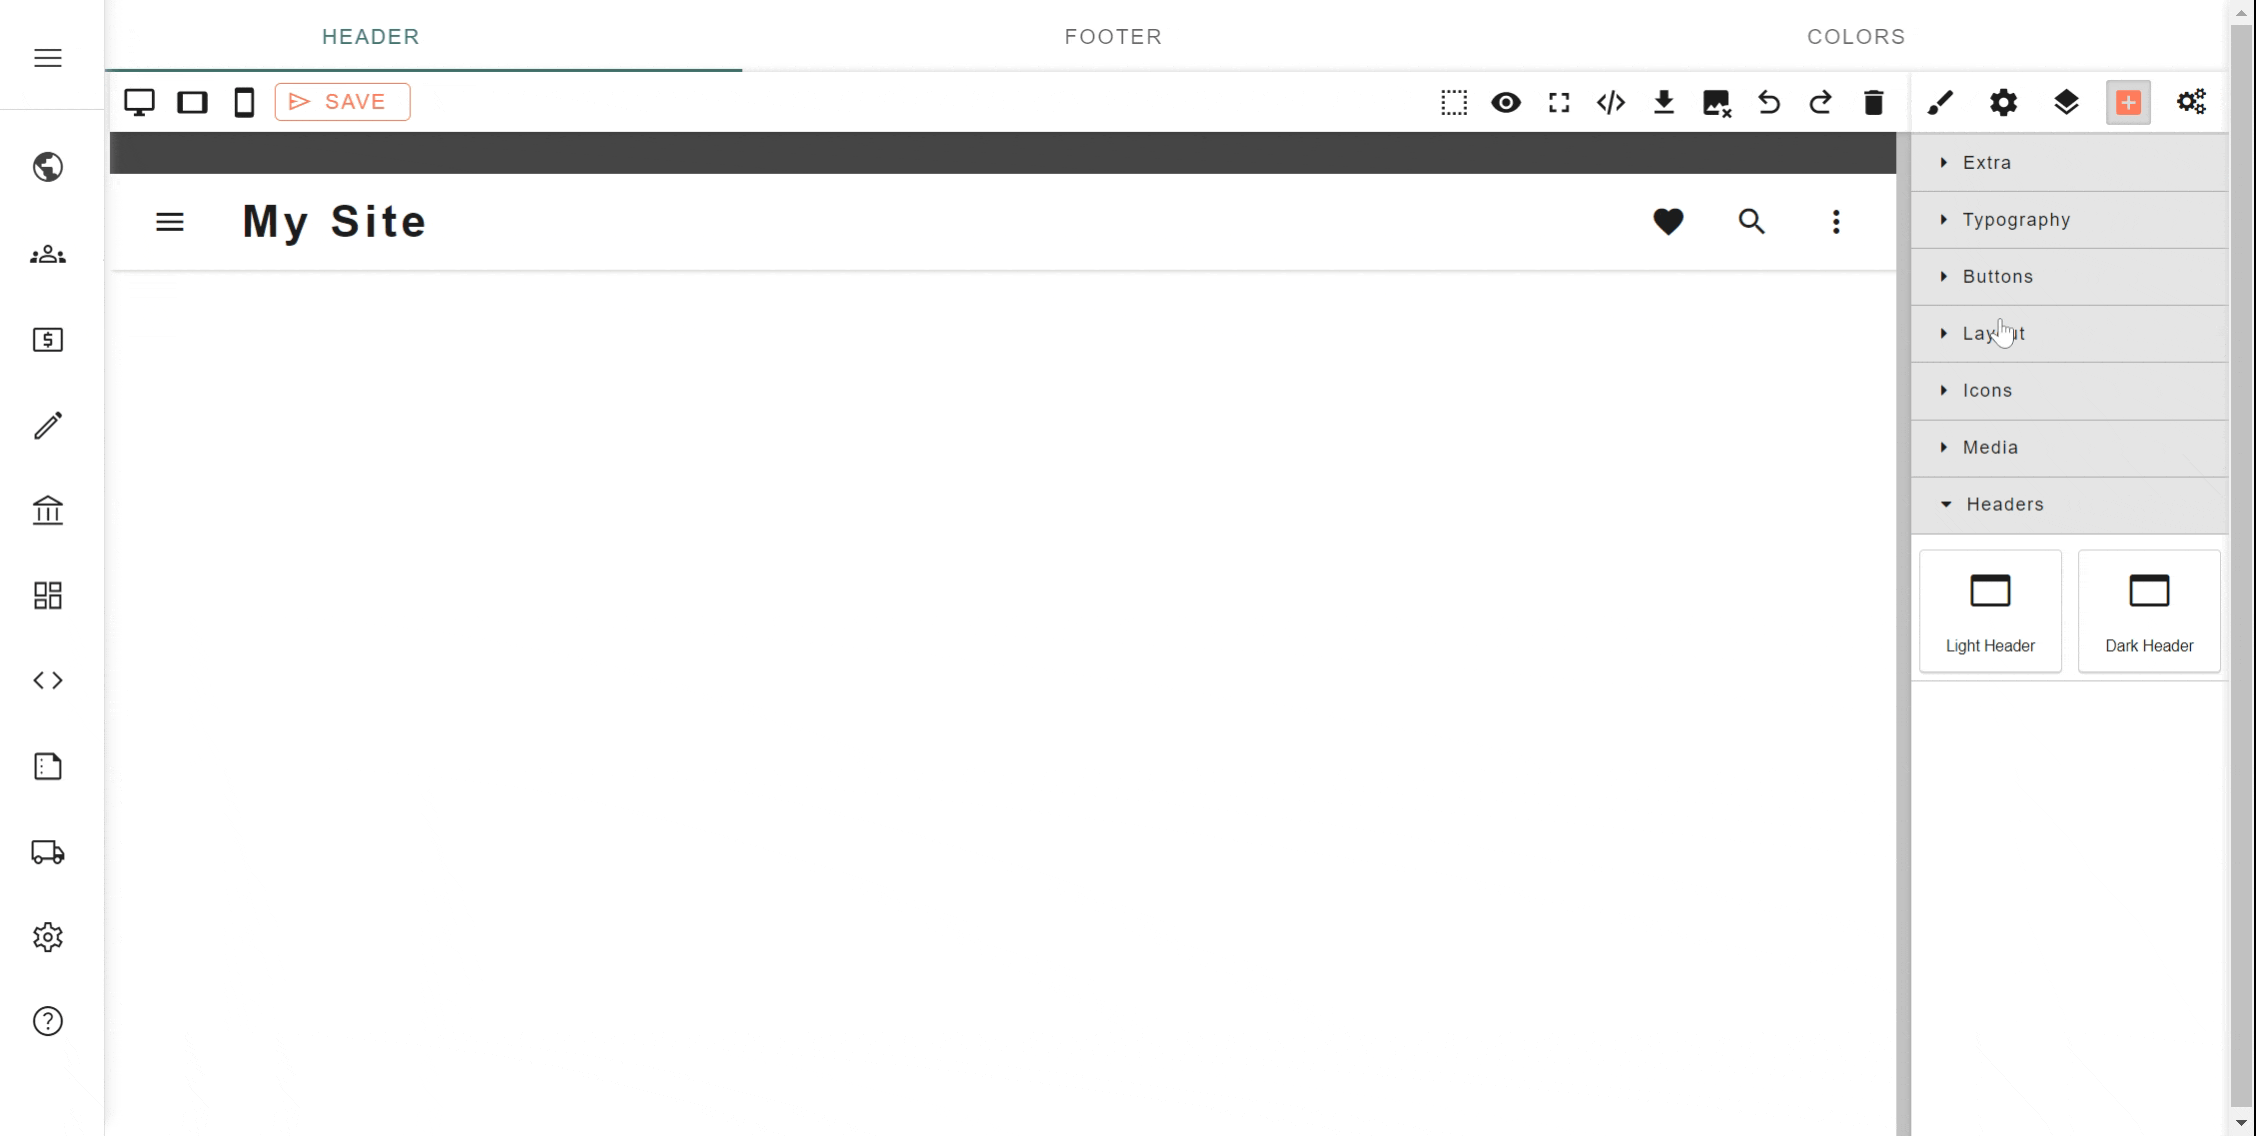Viewport: 2256px width, 1136px height.
Task: Click the redo arrow icon
Action: [x=1821, y=102]
